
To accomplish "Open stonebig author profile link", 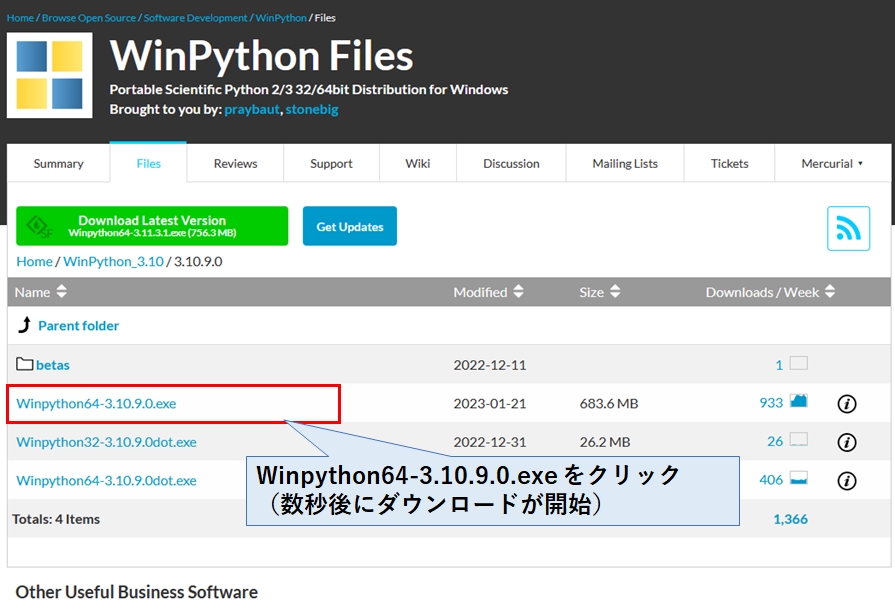I will click(x=312, y=109).
